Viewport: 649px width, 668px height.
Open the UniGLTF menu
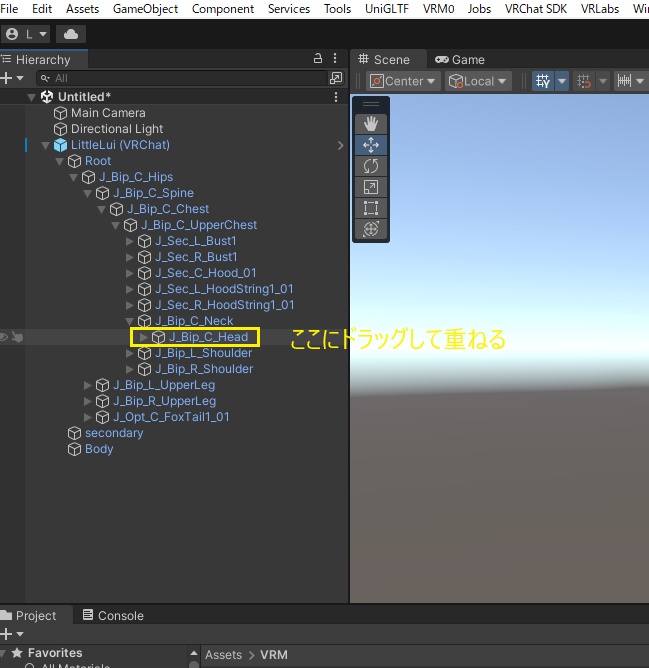click(x=387, y=9)
